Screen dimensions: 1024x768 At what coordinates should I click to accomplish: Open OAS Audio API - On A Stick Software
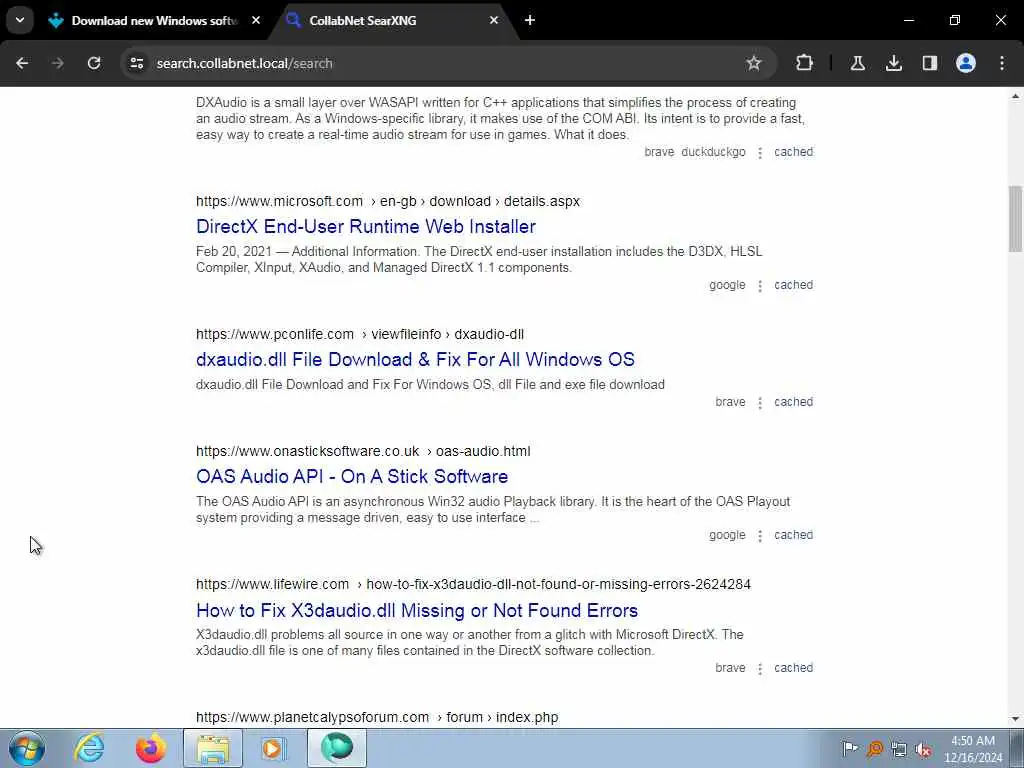pyautogui.click(x=352, y=477)
